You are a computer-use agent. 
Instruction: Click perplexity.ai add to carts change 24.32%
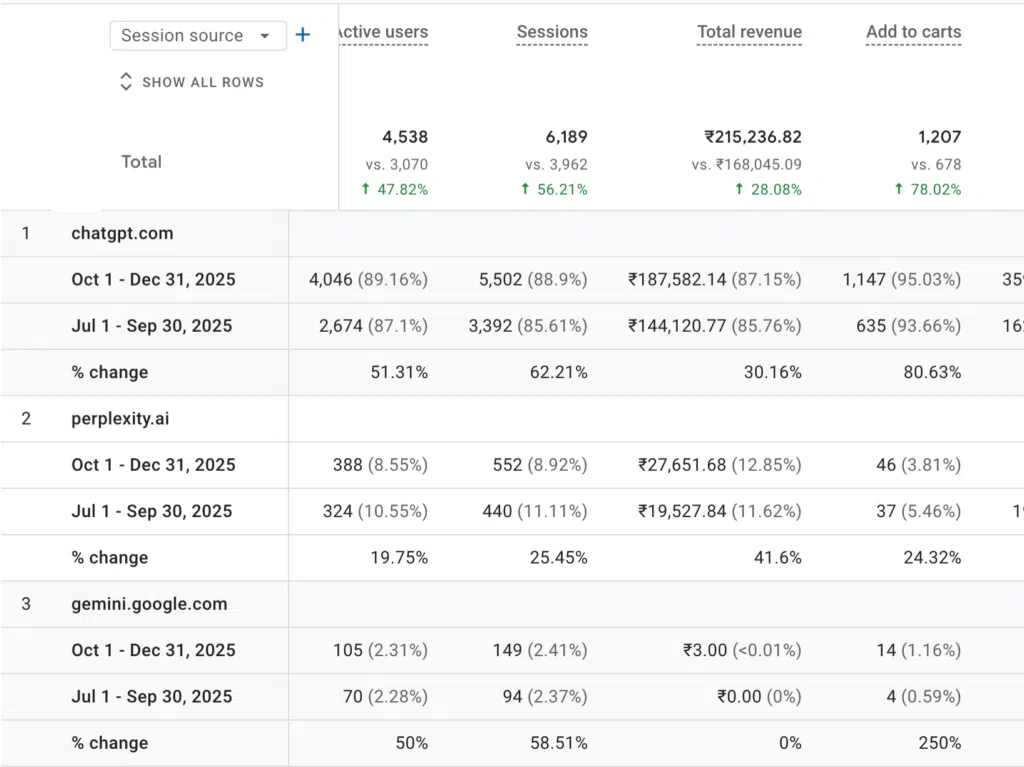point(932,558)
